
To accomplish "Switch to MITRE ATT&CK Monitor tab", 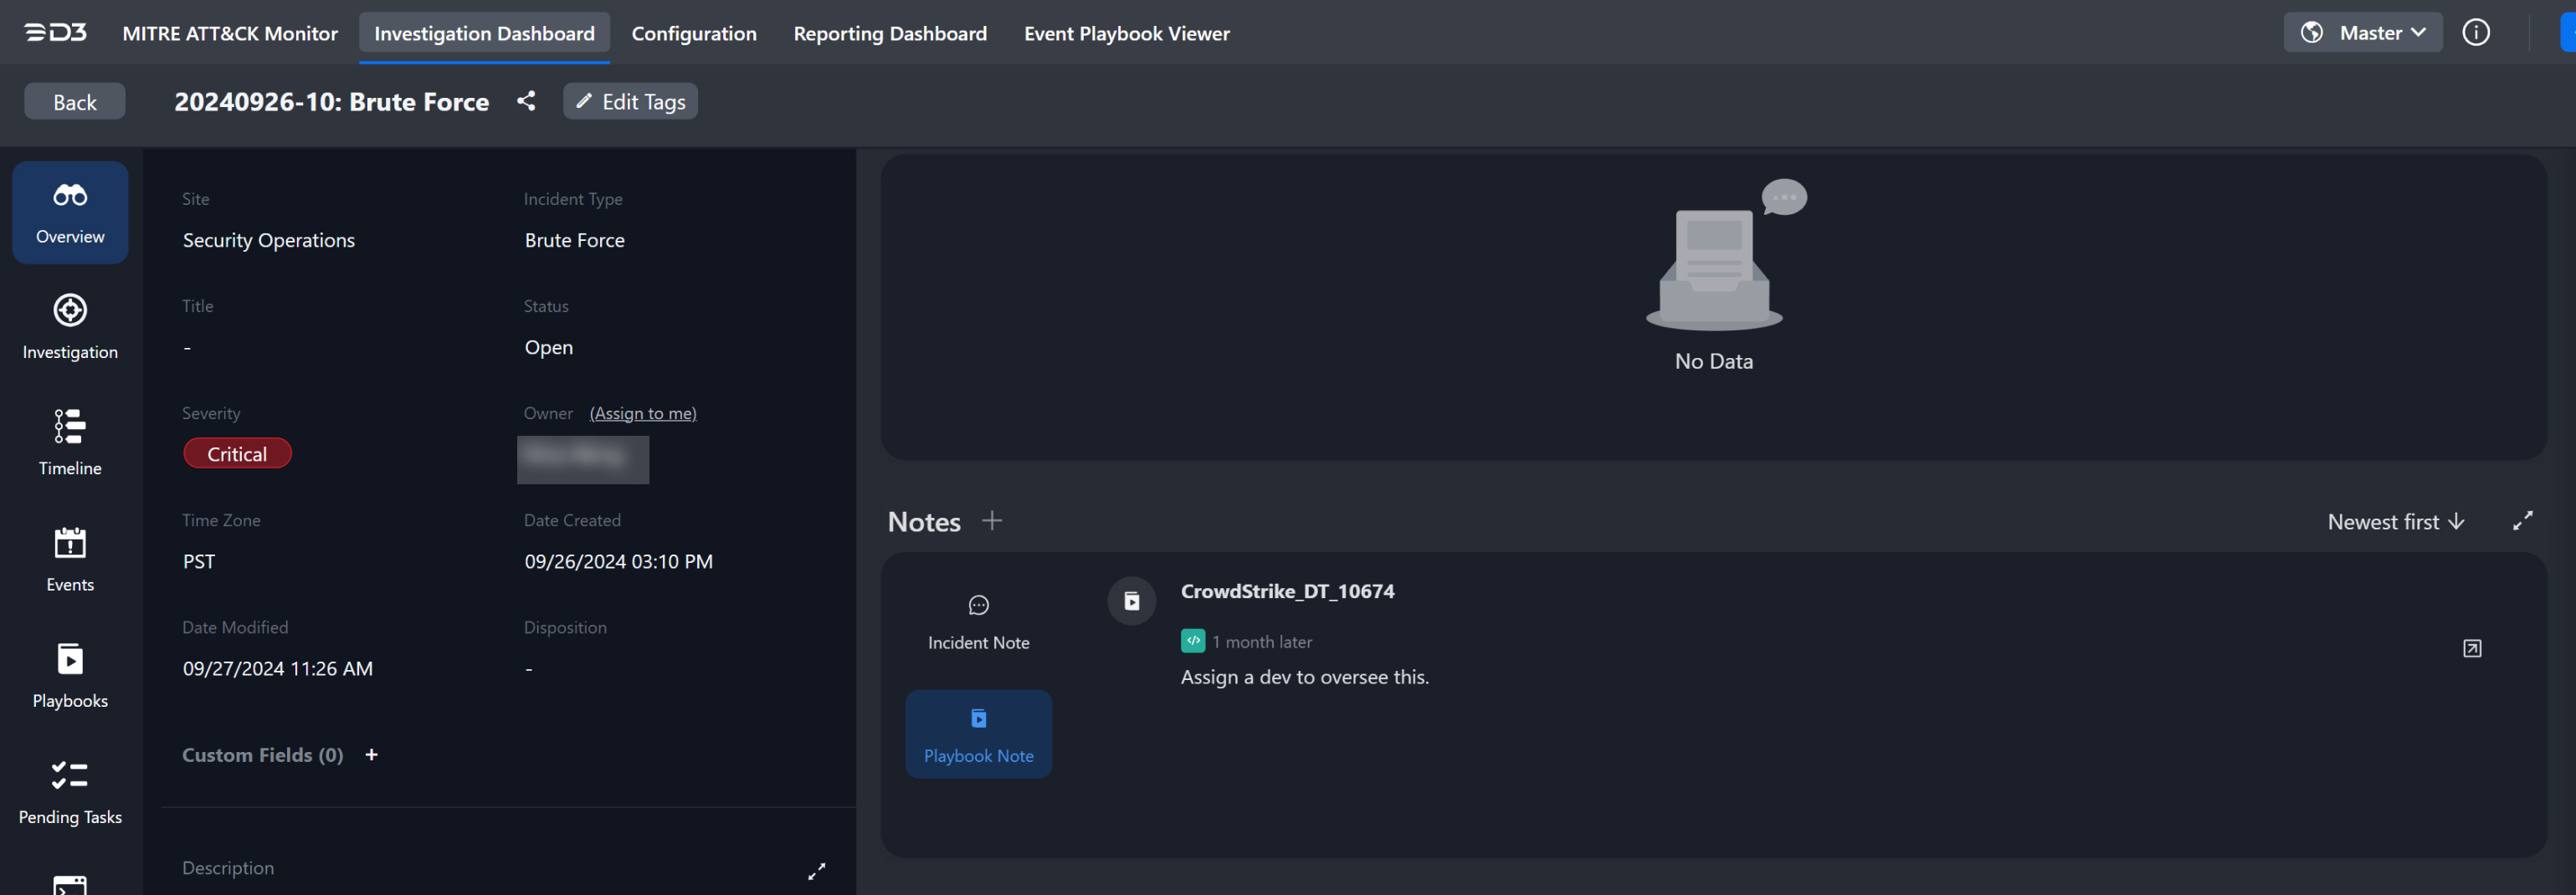I will tap(230, 33).
